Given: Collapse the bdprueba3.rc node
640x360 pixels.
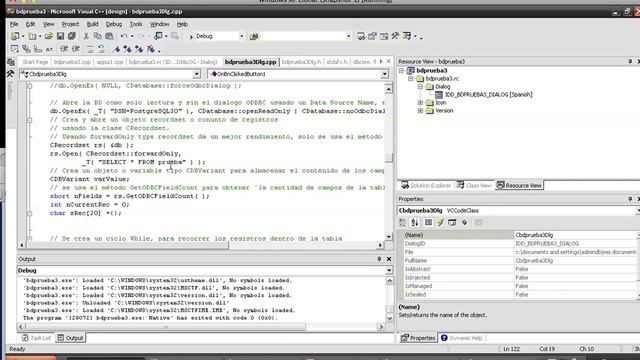Looking at the screenshot, I should pyautogui.click(x=411, y=79).
